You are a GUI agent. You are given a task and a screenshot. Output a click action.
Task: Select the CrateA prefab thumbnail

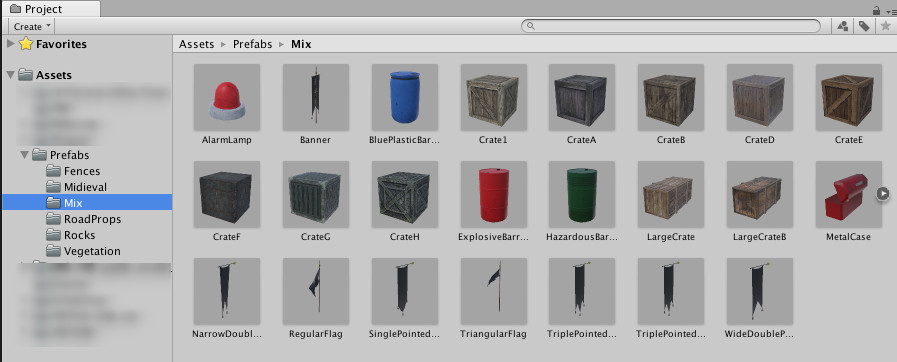point(582,97)
